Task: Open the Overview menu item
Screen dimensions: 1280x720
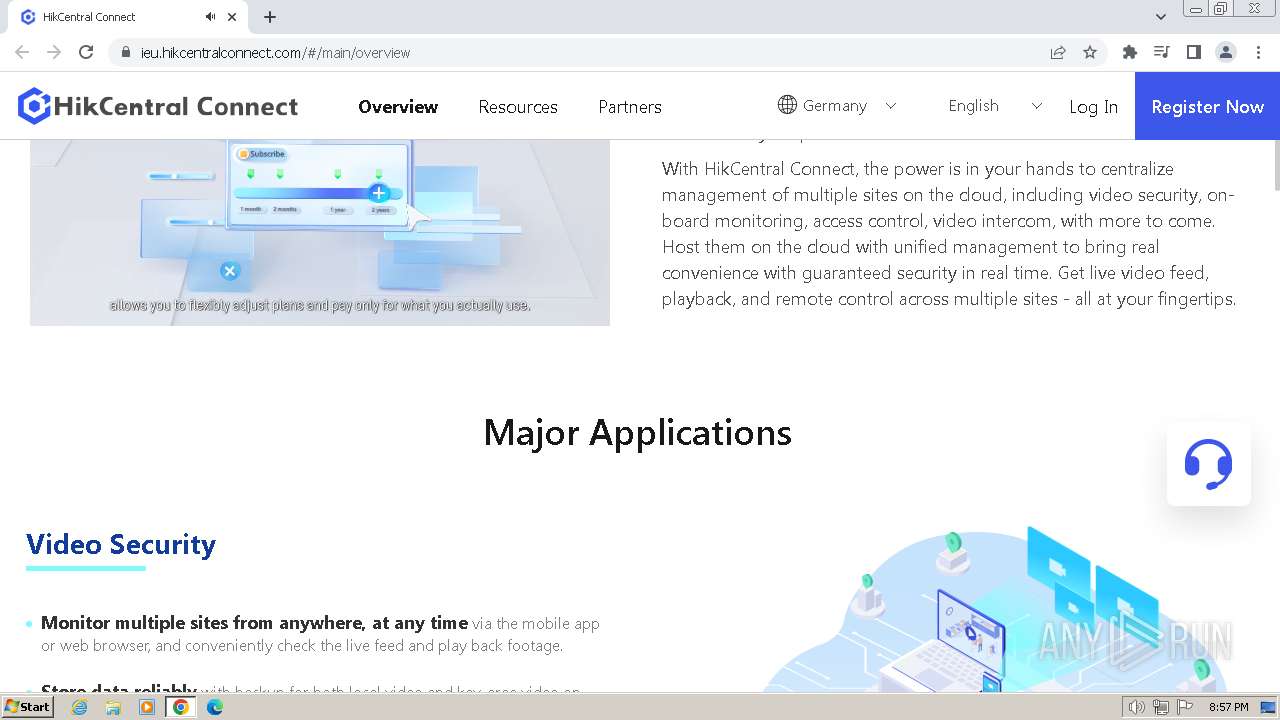Action: tap(398, 106)
